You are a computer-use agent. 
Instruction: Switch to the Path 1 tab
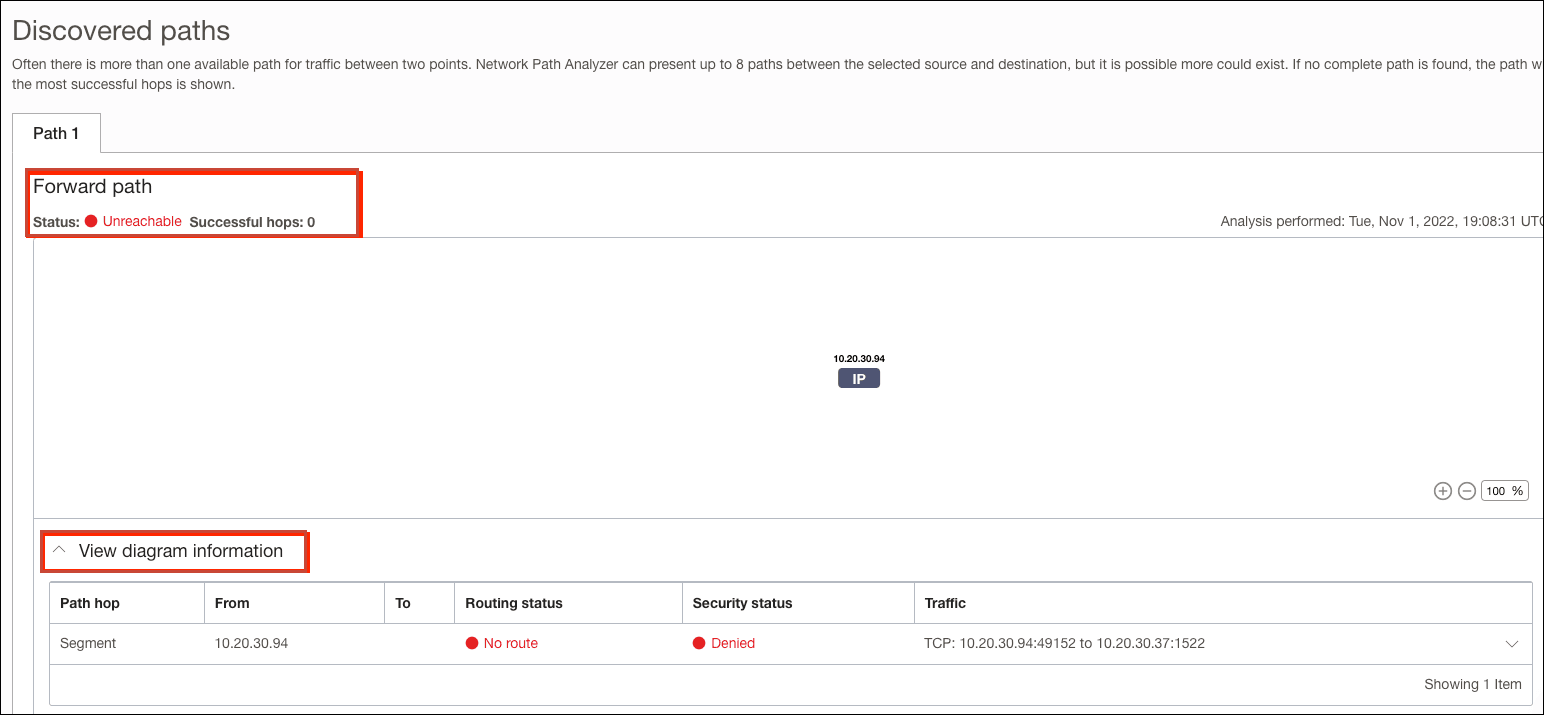[56, 133]
